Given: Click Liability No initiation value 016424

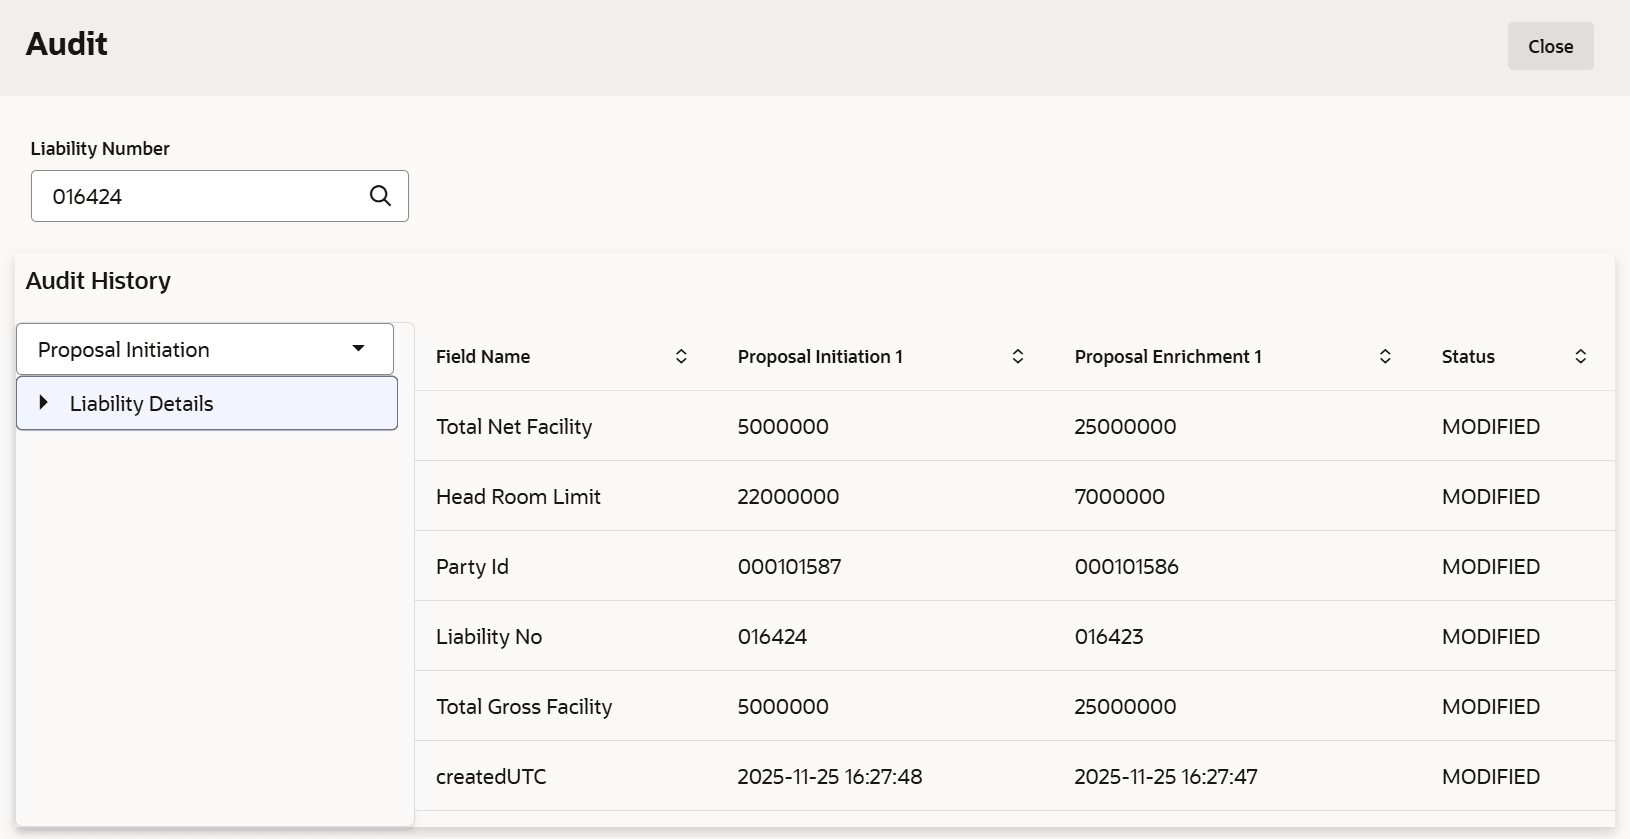Looking at the screenshot, I should 772,637.
